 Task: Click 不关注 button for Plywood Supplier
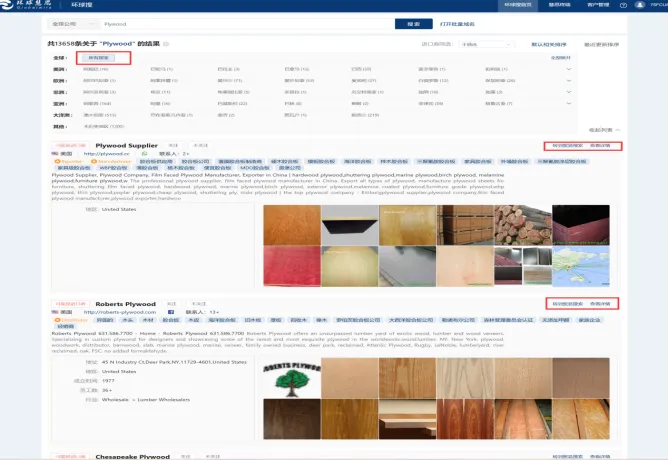tap(200, 146)
